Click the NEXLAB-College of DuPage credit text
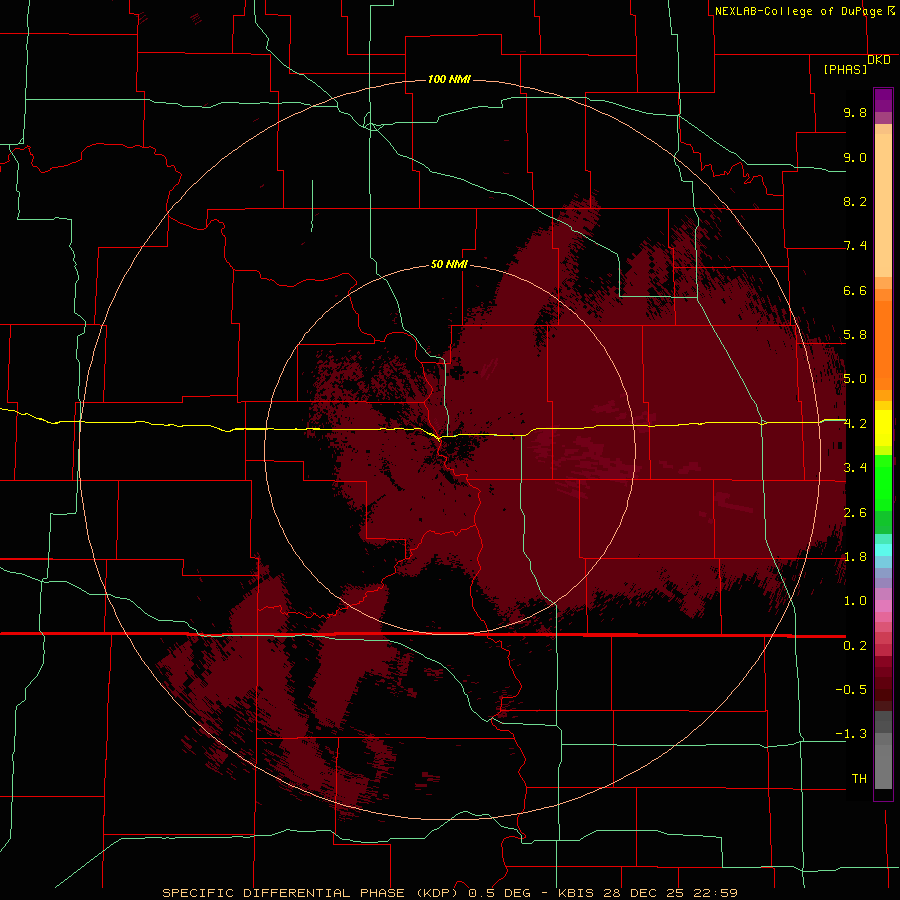This screenshot has width=900, height=900. (800, 11)
